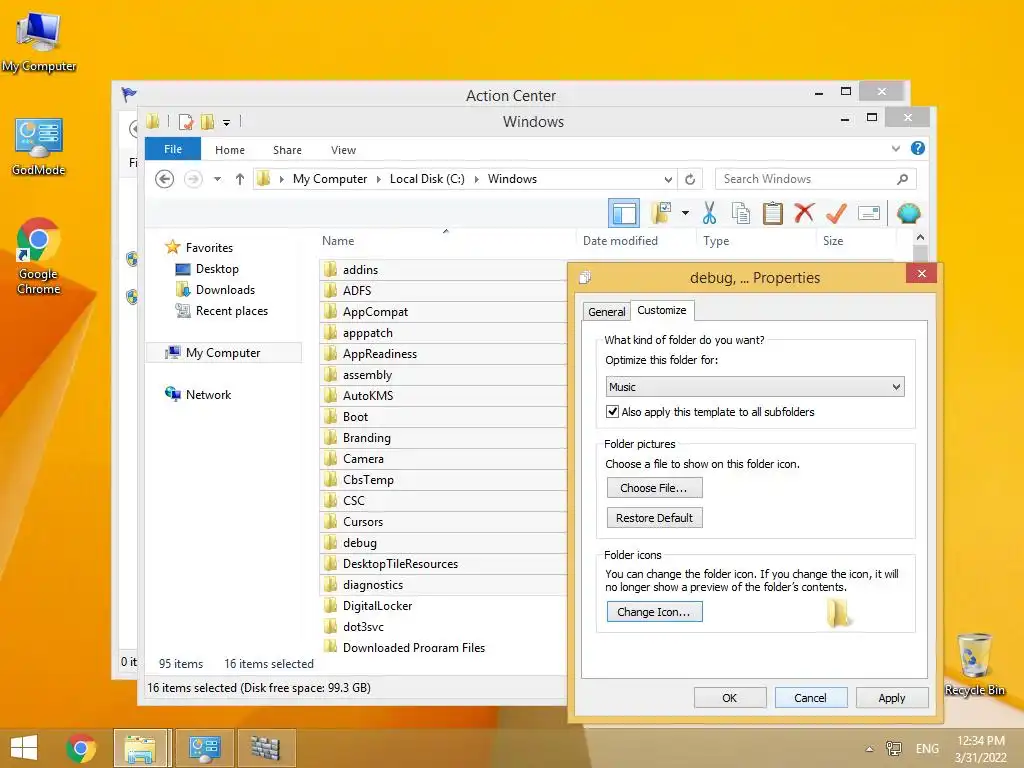Open My Computer desktop icon
Screen dimensions: 1024x768
click(x=38, y=42)
